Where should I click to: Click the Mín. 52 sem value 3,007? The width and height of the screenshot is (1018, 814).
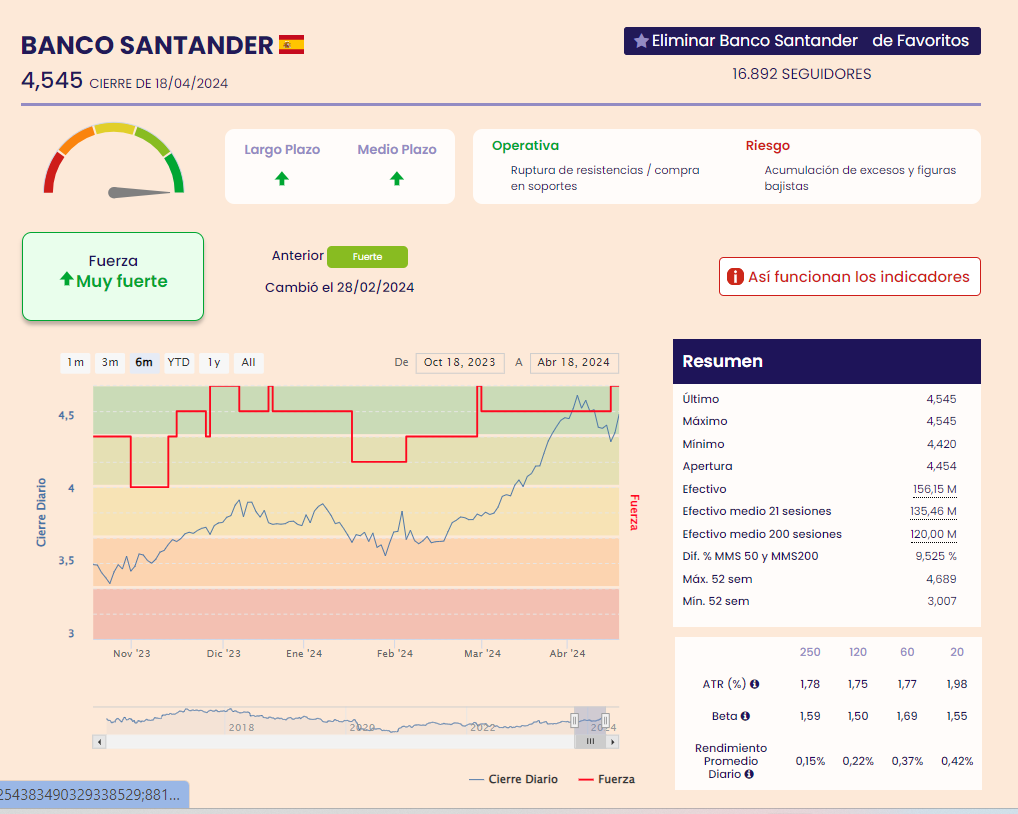[x=941, y=601]
